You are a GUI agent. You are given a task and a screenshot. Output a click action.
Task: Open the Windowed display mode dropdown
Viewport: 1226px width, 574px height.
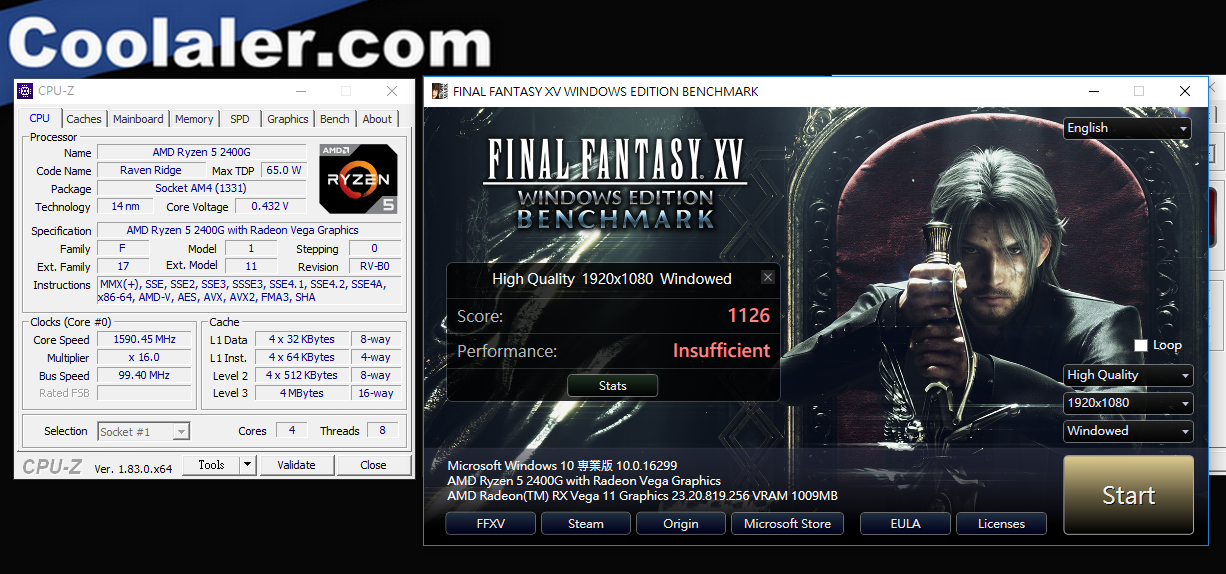point(1129,431)
